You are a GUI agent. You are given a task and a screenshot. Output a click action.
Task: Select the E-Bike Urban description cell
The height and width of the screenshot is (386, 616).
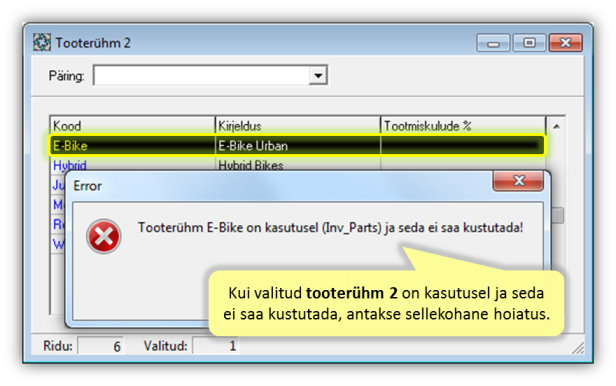click(x=298, y=146)
